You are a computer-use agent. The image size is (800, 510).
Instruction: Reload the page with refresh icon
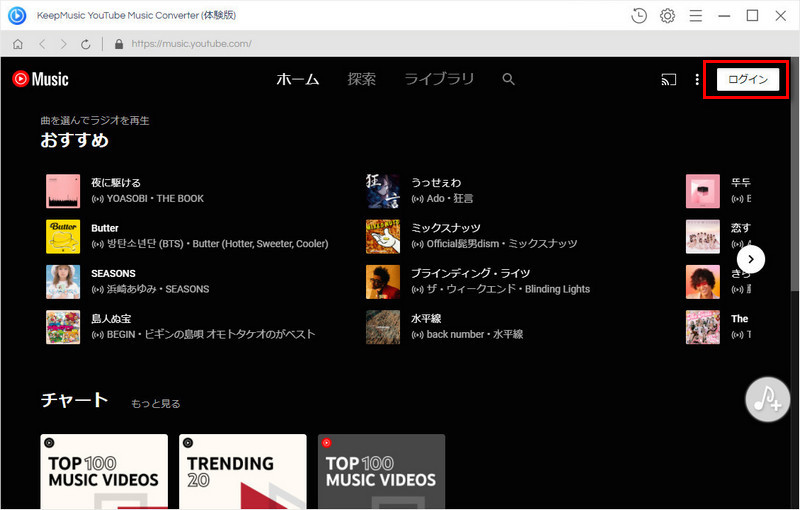86,44
